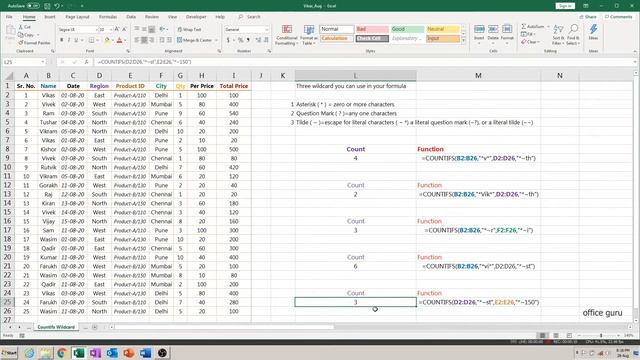The width and height of the screenshot is (640, 360).
Task: Switch to the Formulas tab
Action: tap(108, 17)
